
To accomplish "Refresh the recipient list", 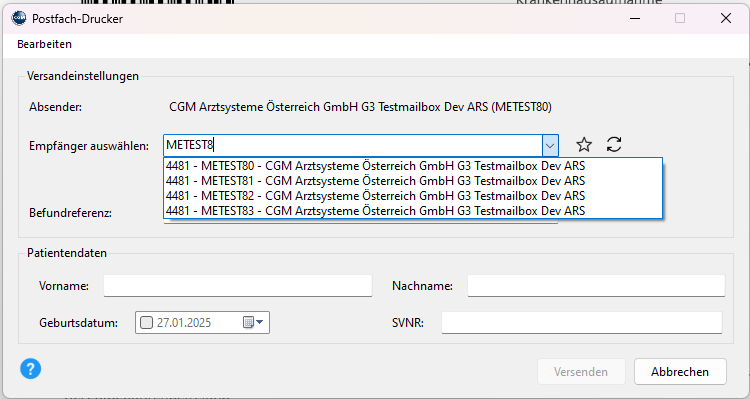I will click(x=614, y=144).
